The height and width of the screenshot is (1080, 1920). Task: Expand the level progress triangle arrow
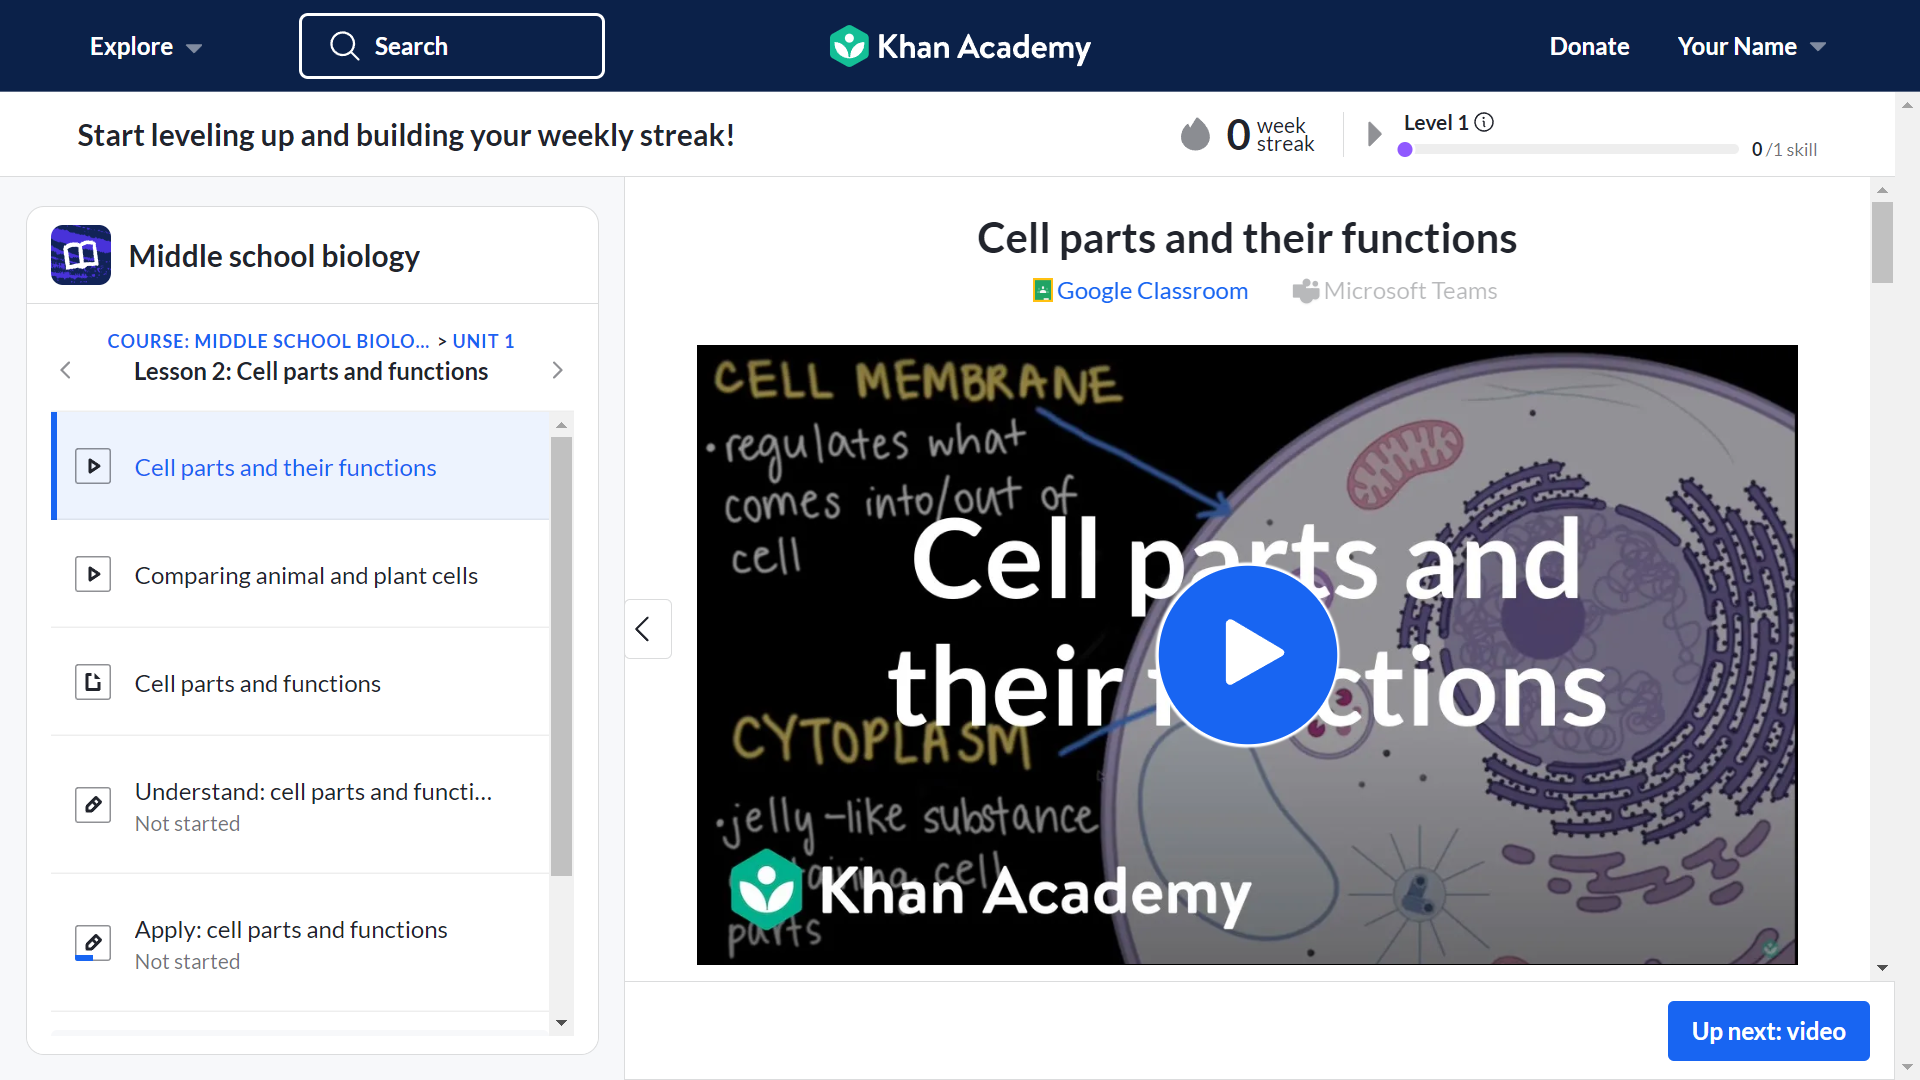pyautogui.click(x=1374, y=134)
